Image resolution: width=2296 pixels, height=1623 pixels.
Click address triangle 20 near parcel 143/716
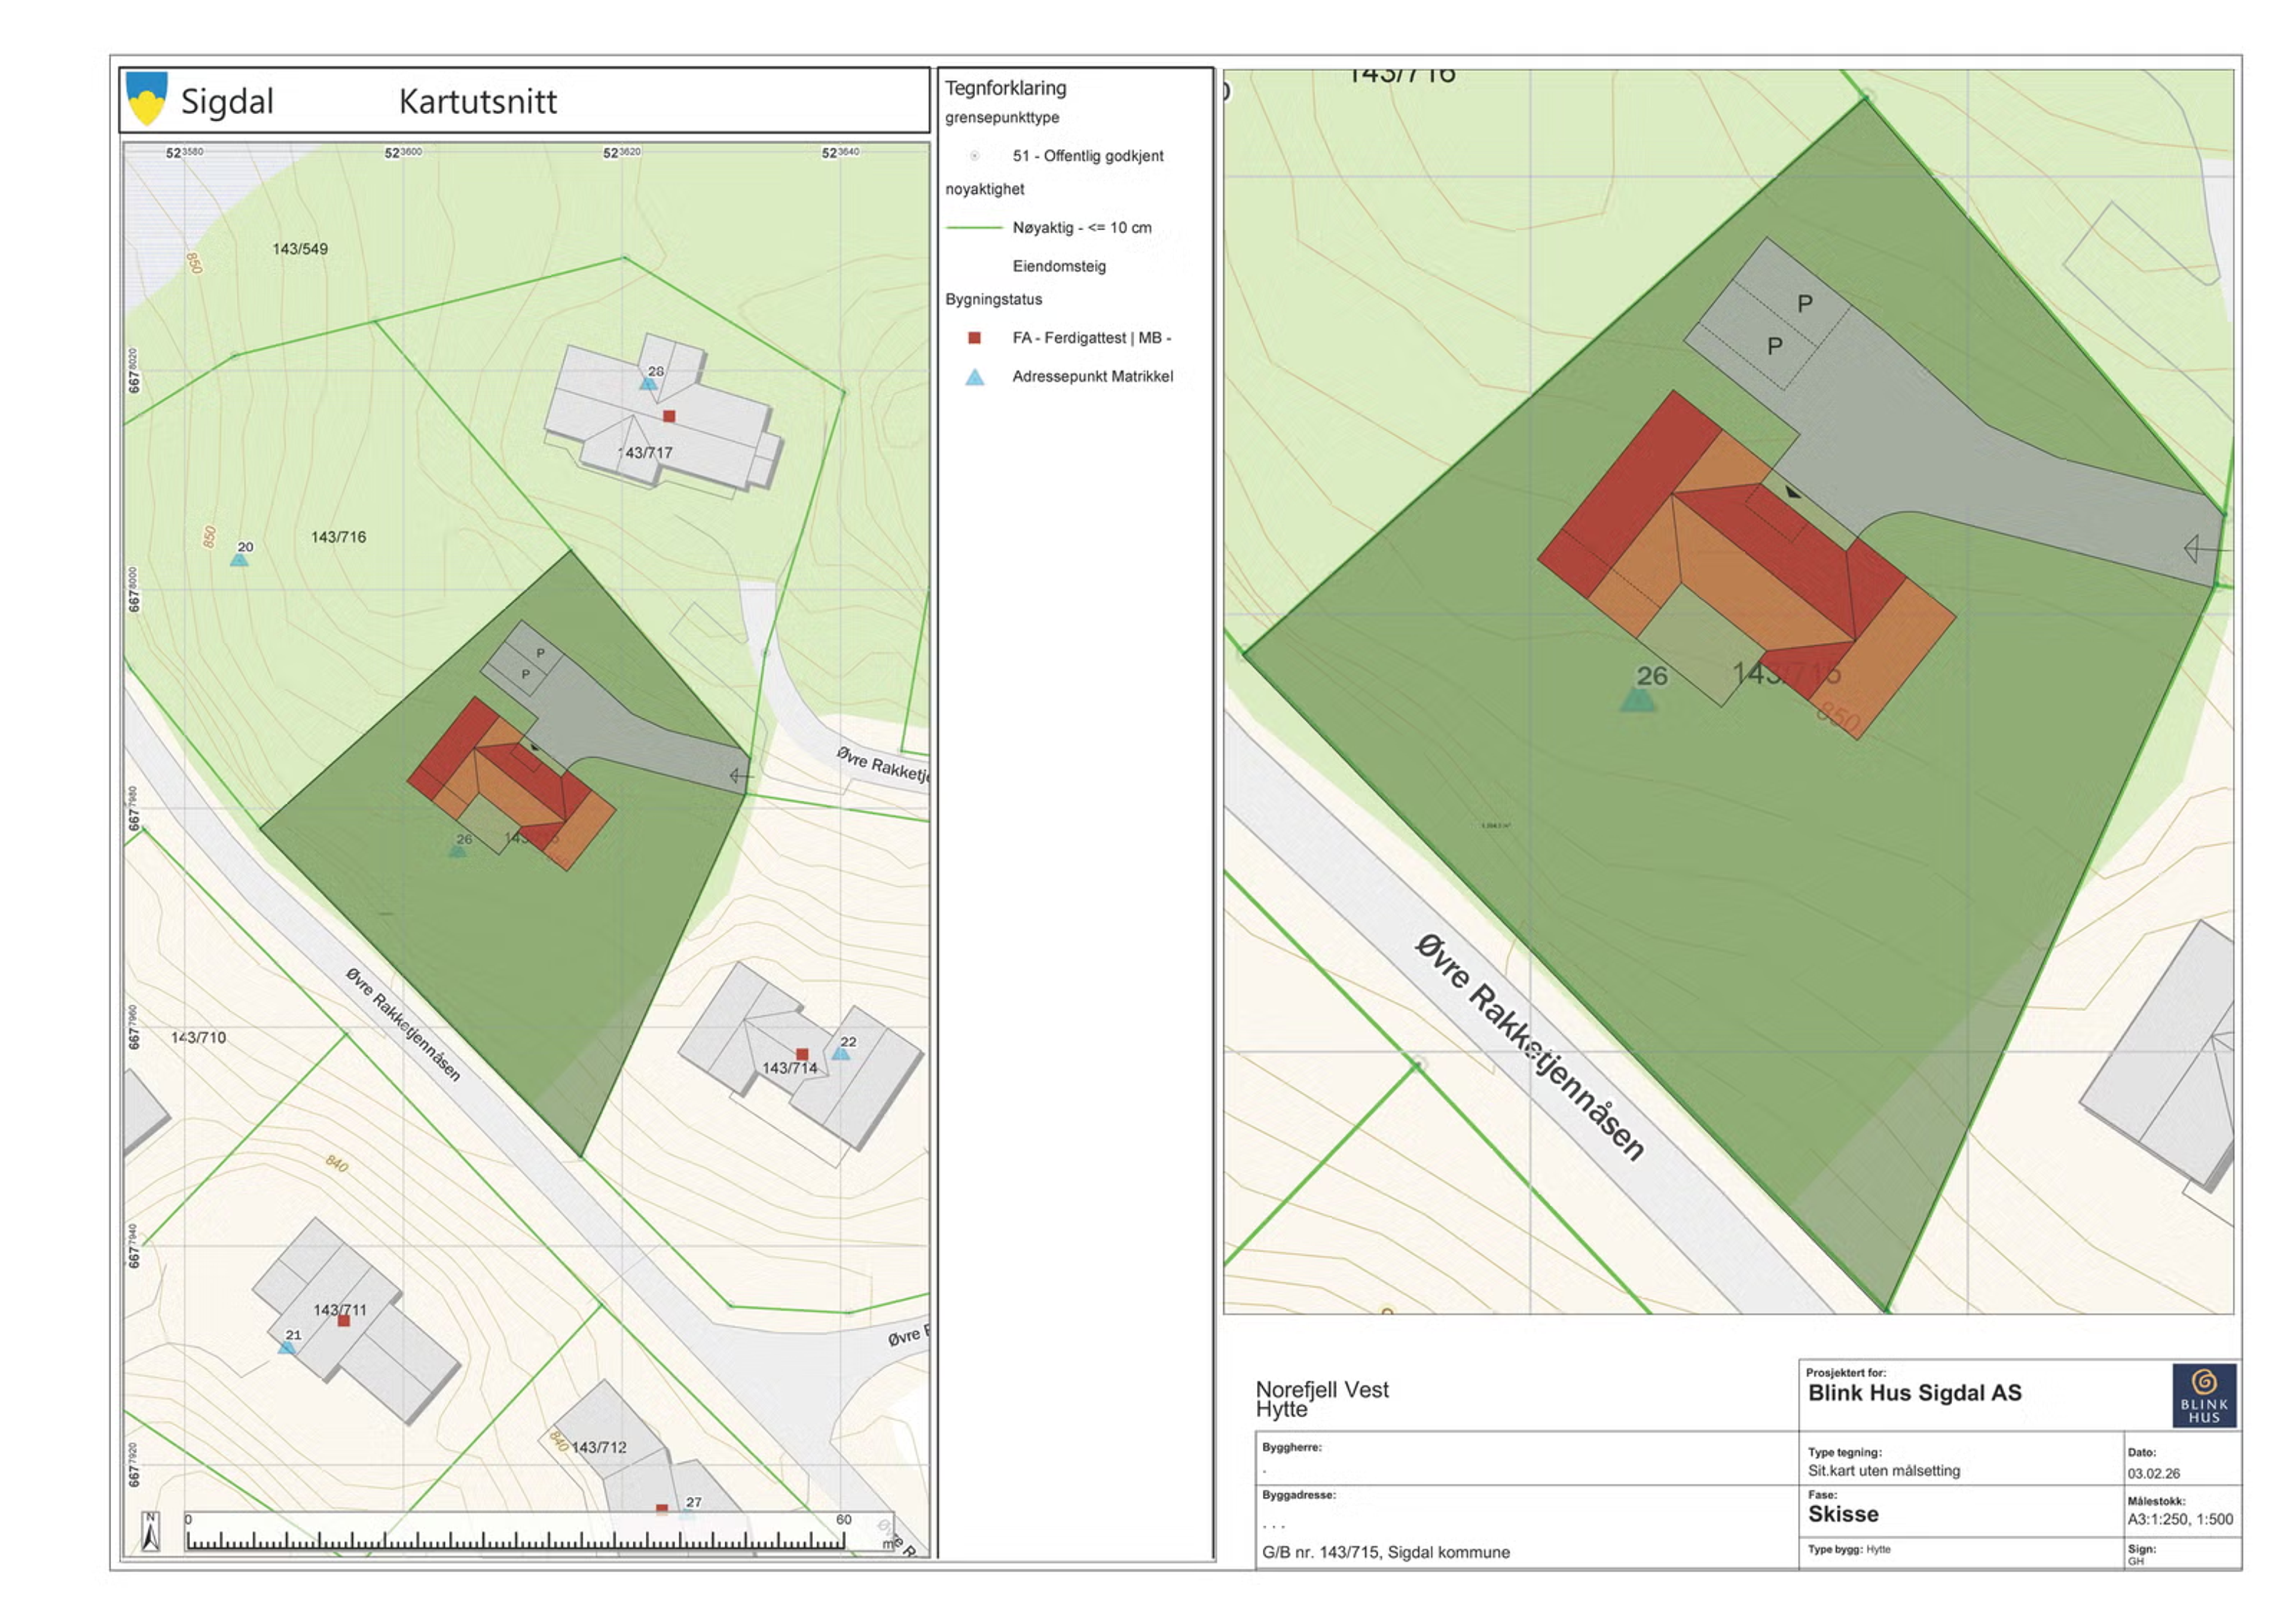click(x=239, y=559)
